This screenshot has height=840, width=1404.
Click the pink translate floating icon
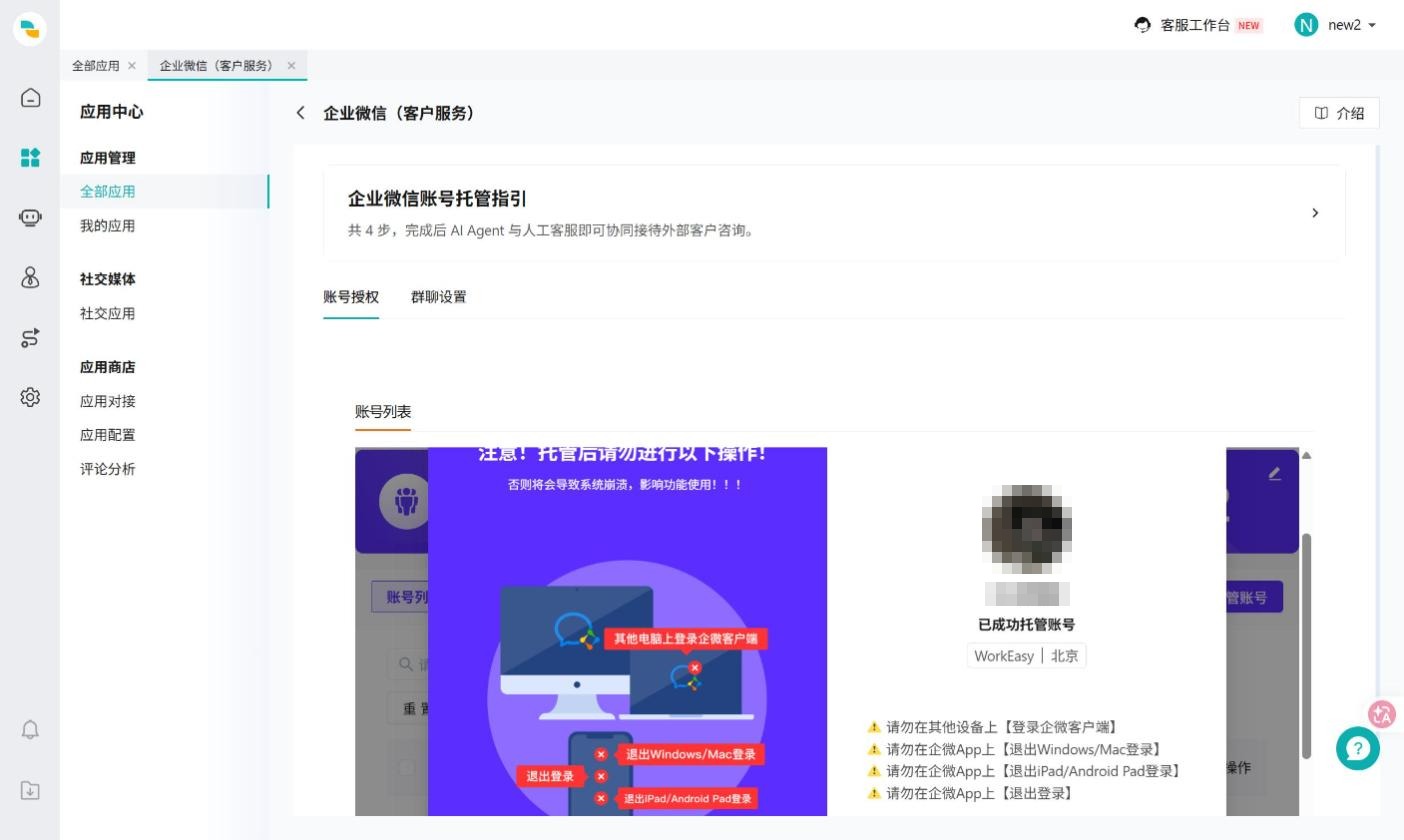[1382, 714]
